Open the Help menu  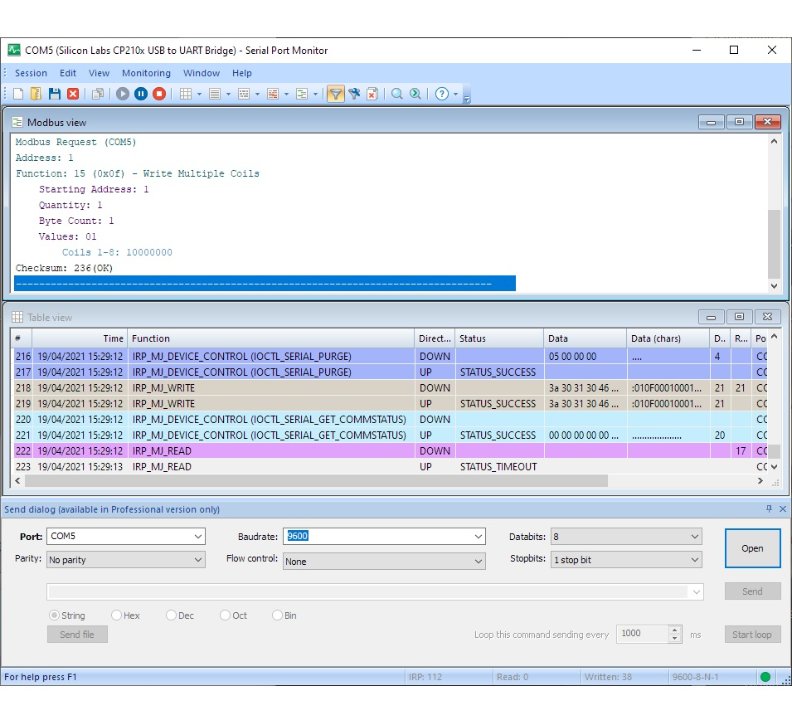point(242,73)
